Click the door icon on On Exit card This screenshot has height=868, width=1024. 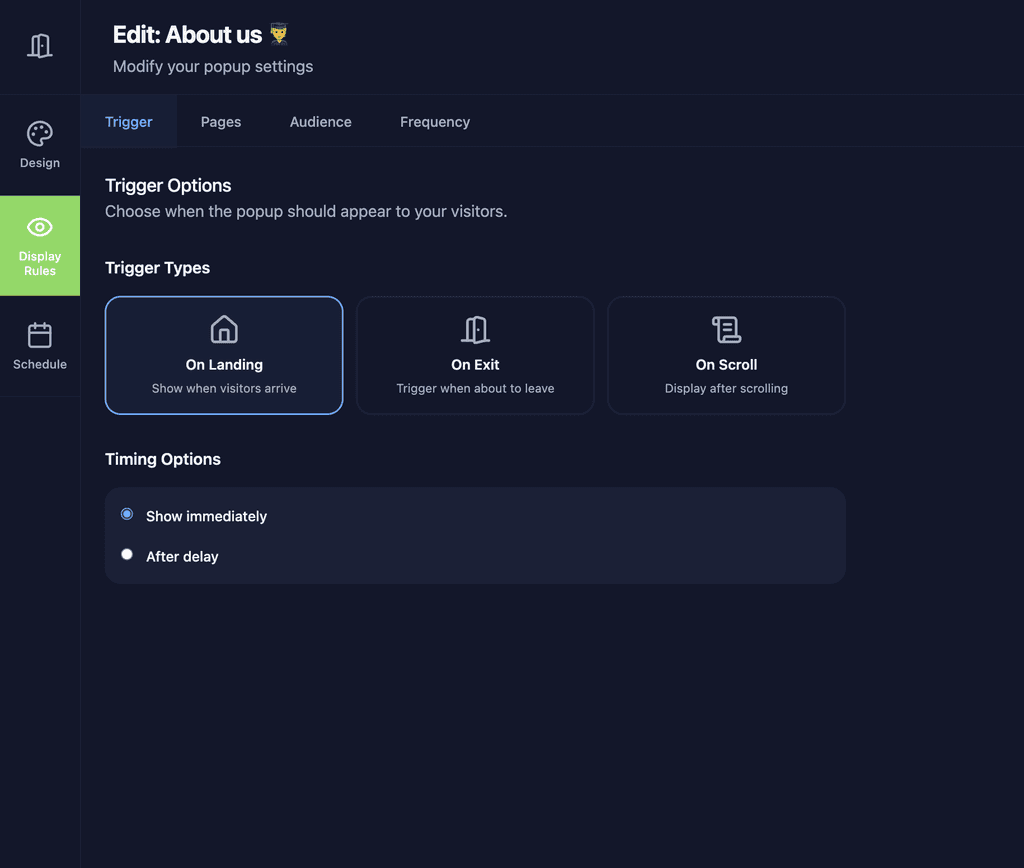coord(475,329)
